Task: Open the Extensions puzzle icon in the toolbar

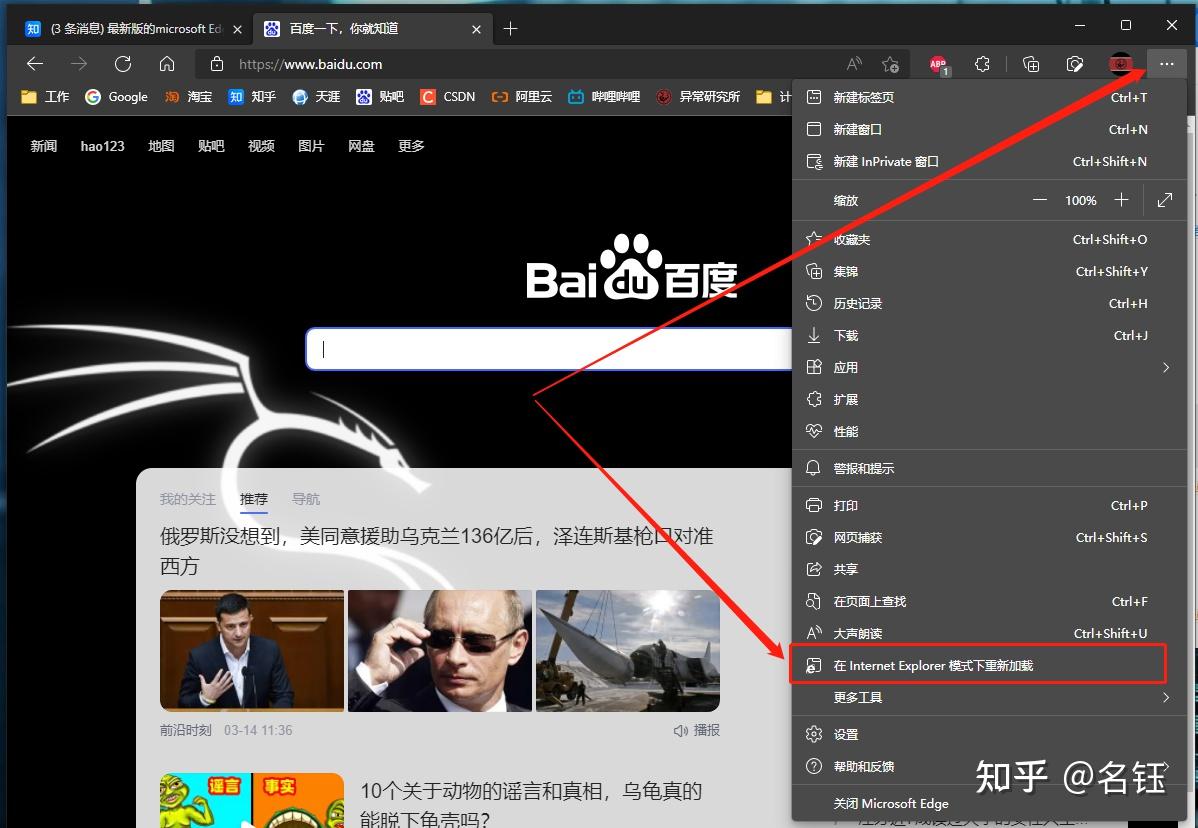Action: tap(983, 64)
